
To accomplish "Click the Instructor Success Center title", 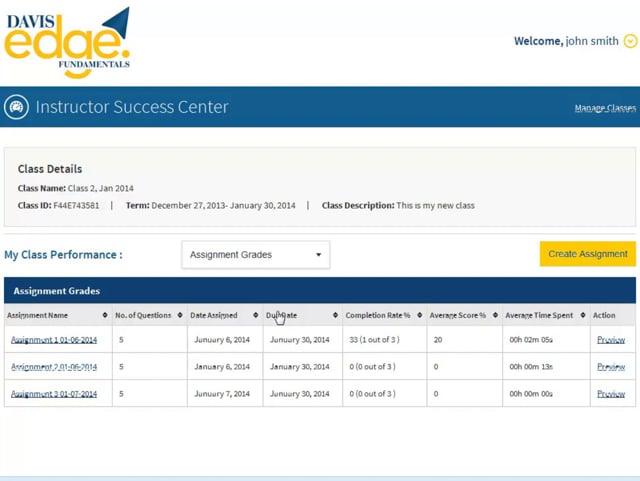I will pos(132,107).
